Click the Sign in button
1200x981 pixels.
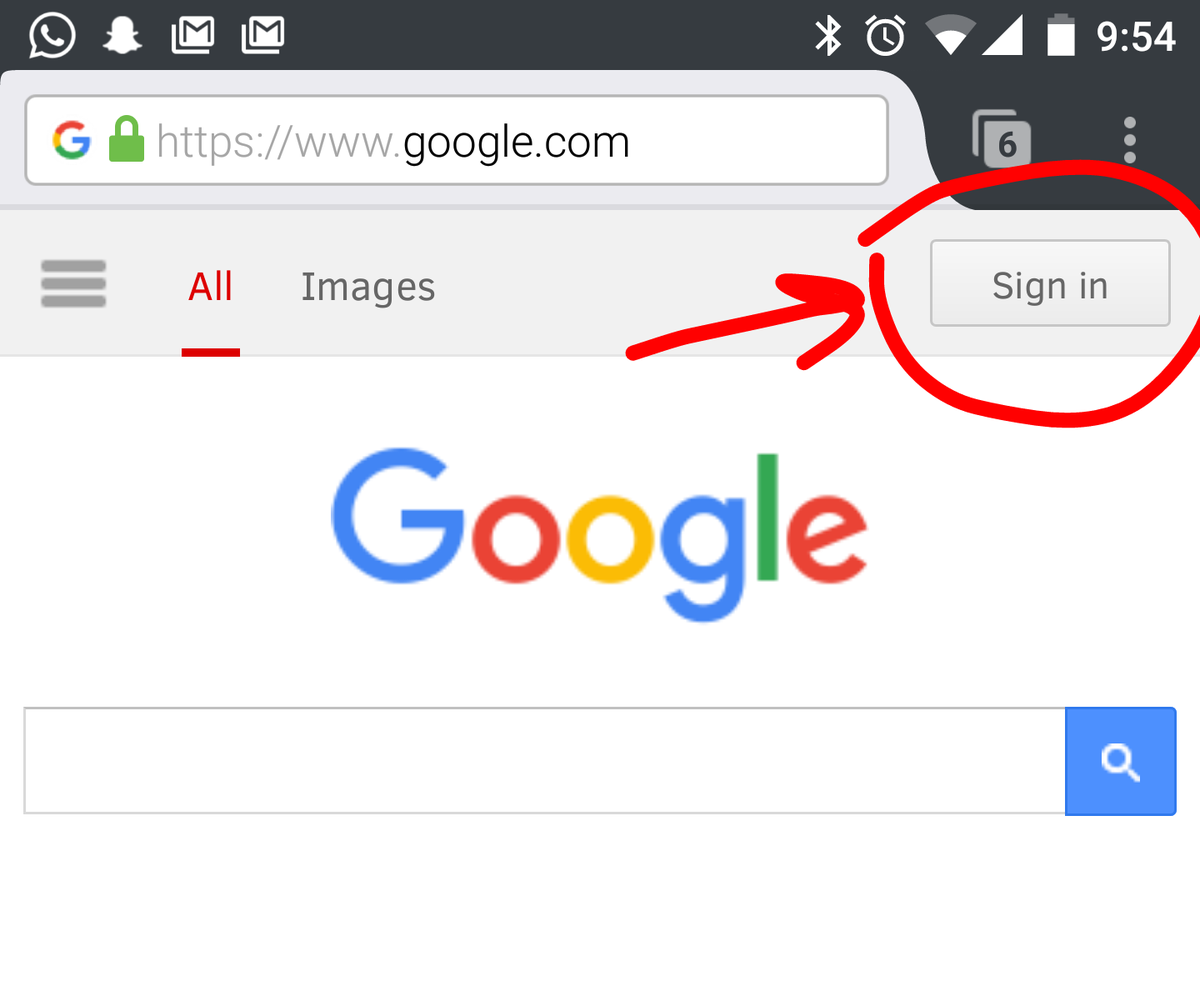coord(1050,283)
